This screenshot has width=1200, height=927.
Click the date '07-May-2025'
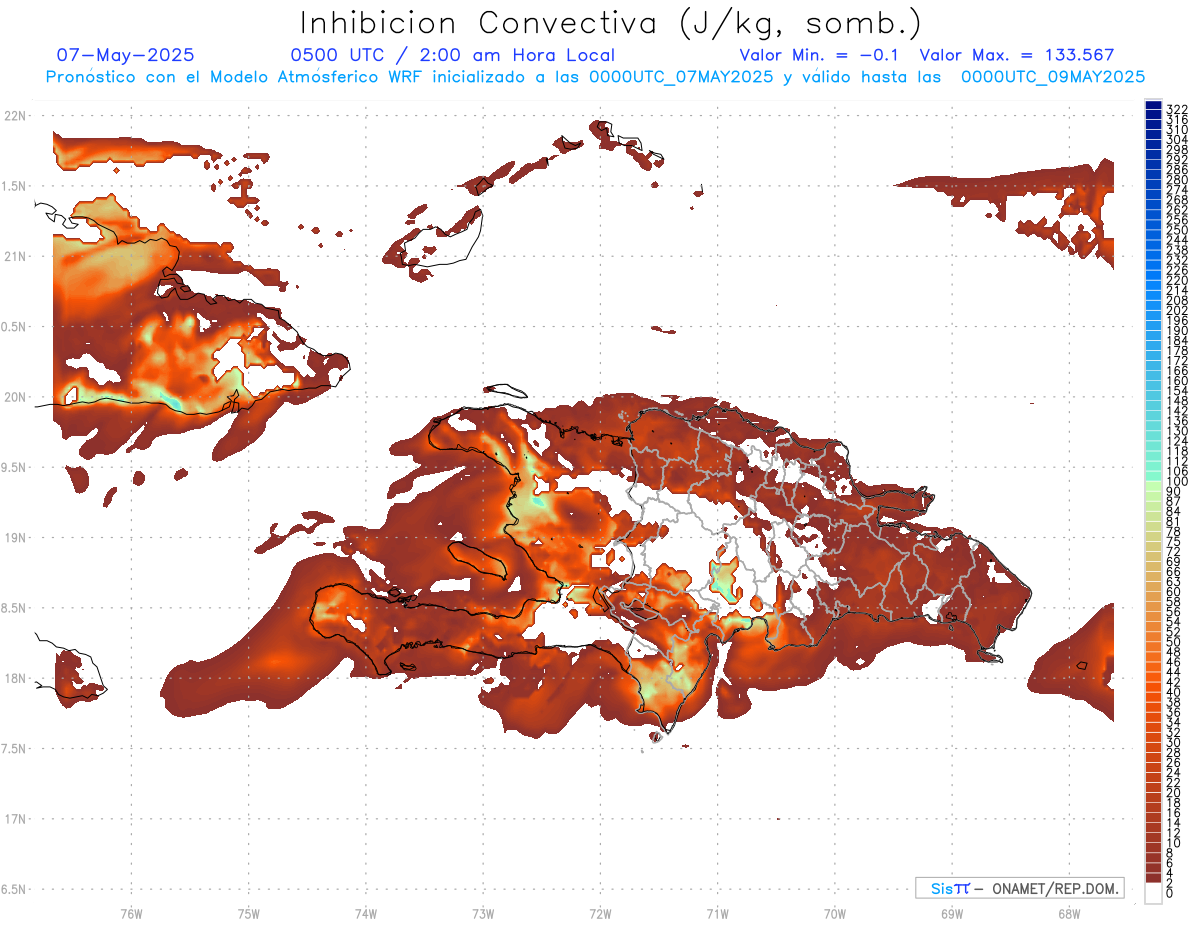[x=125, y=55]
